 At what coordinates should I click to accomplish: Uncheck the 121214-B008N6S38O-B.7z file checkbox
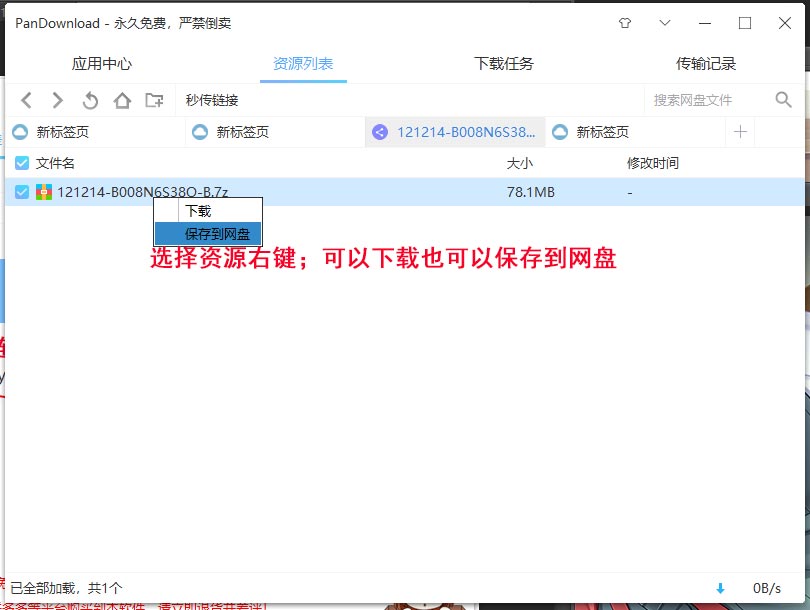tap(21, 191)
